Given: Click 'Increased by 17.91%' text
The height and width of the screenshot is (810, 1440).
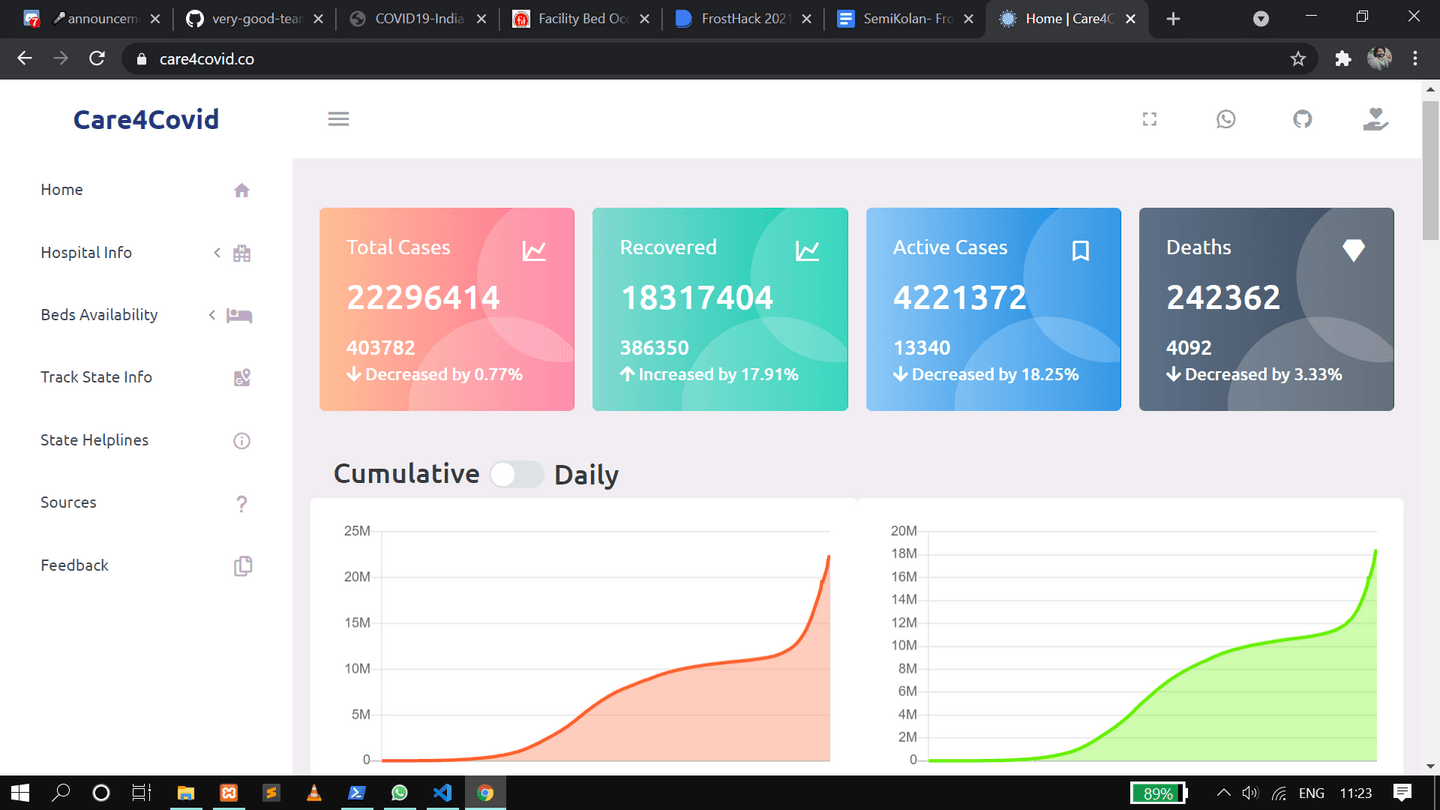Looking at the screenshot, I should (718, 375).
